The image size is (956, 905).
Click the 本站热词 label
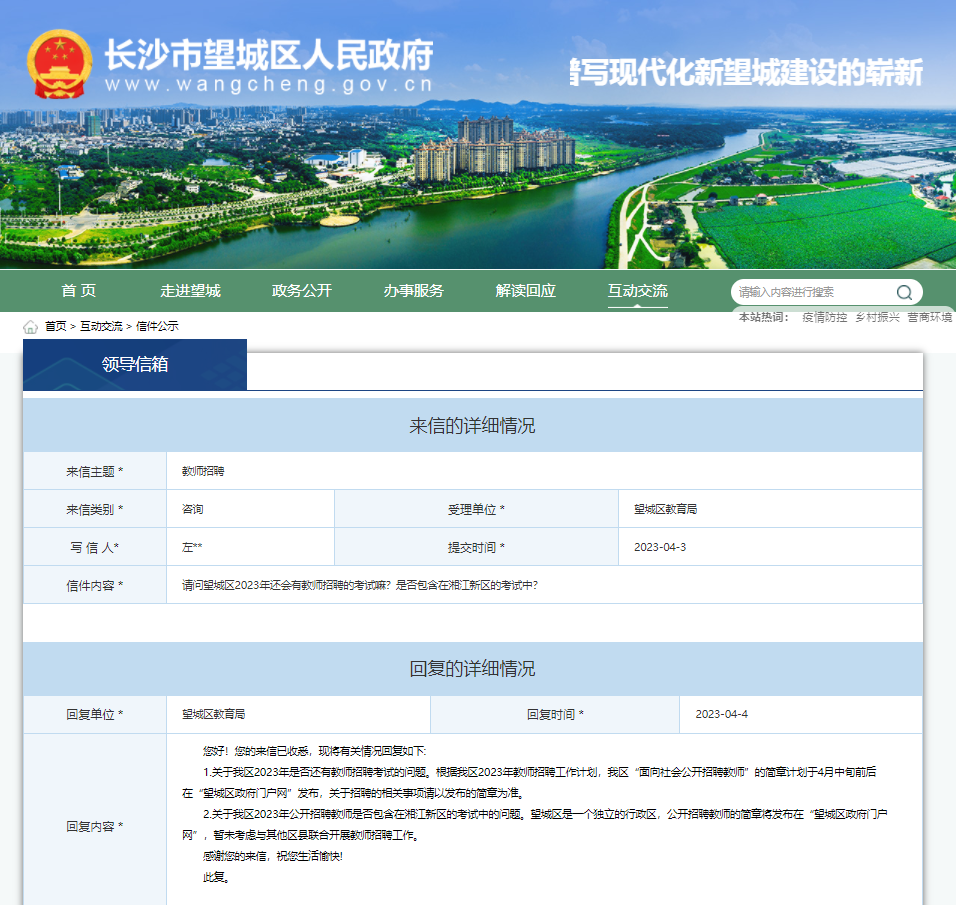pos(763,317)
